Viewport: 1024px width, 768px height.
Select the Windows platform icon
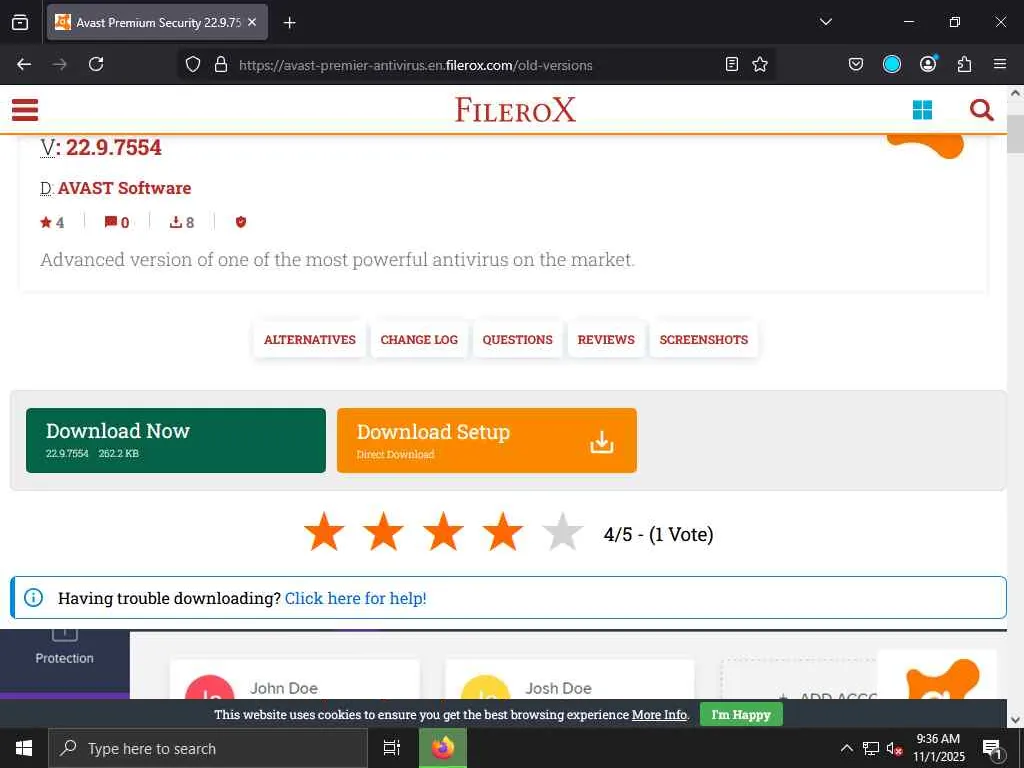[922, 110]
